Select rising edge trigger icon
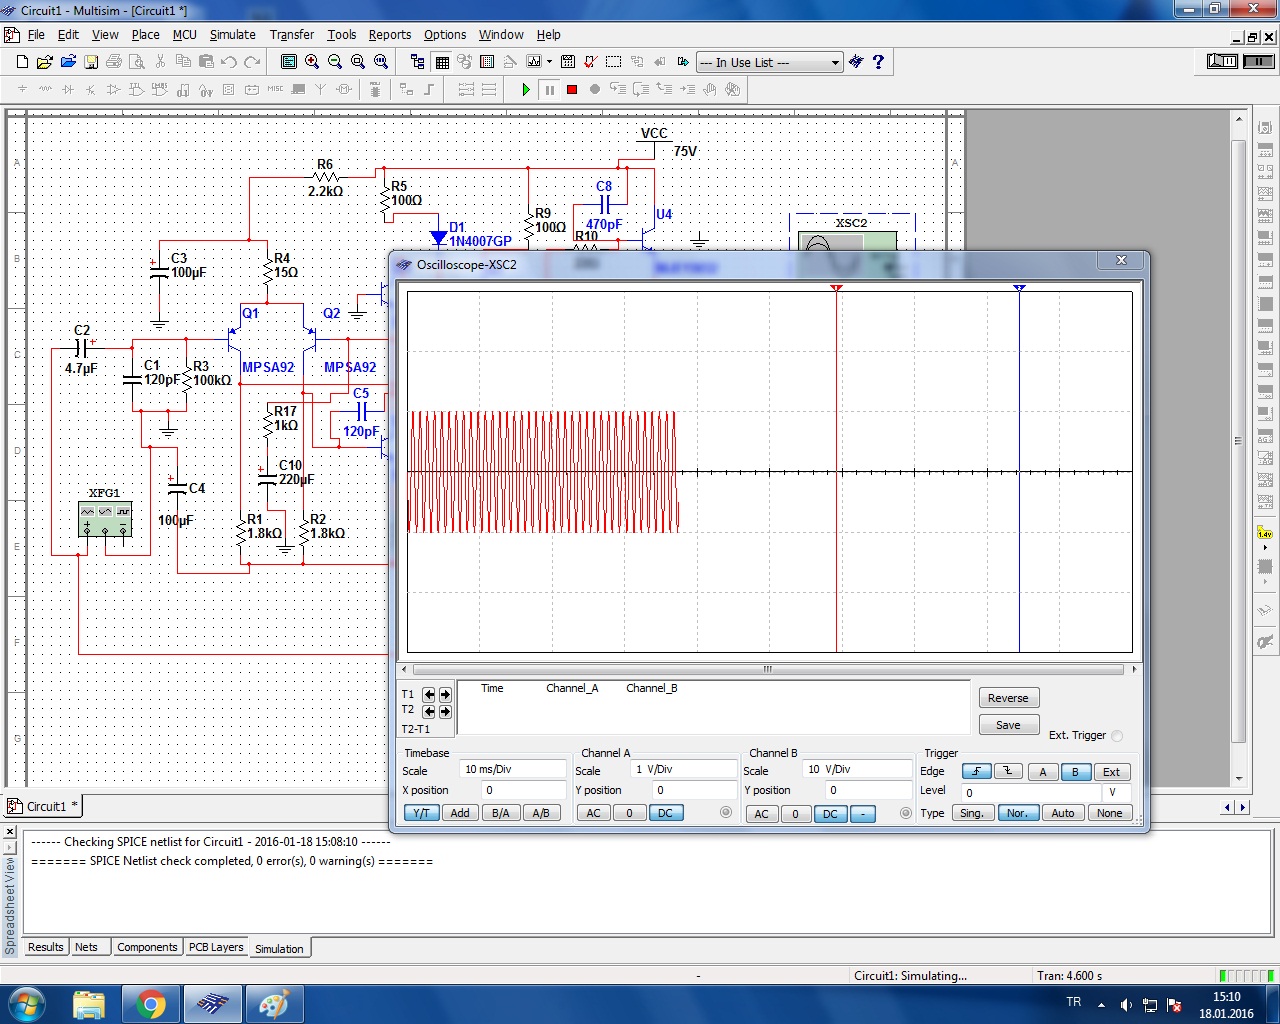 [977, 771]
